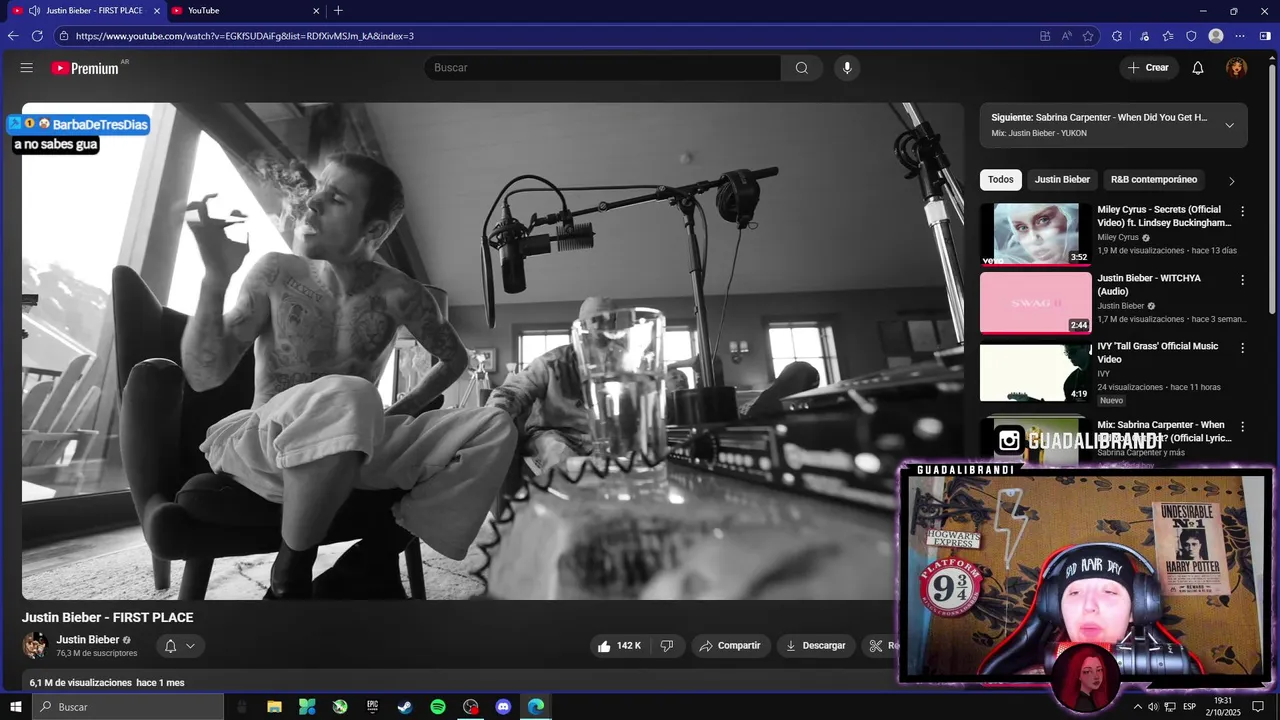
Task: Click the Crear button
Action: [x=1148, y=68]
